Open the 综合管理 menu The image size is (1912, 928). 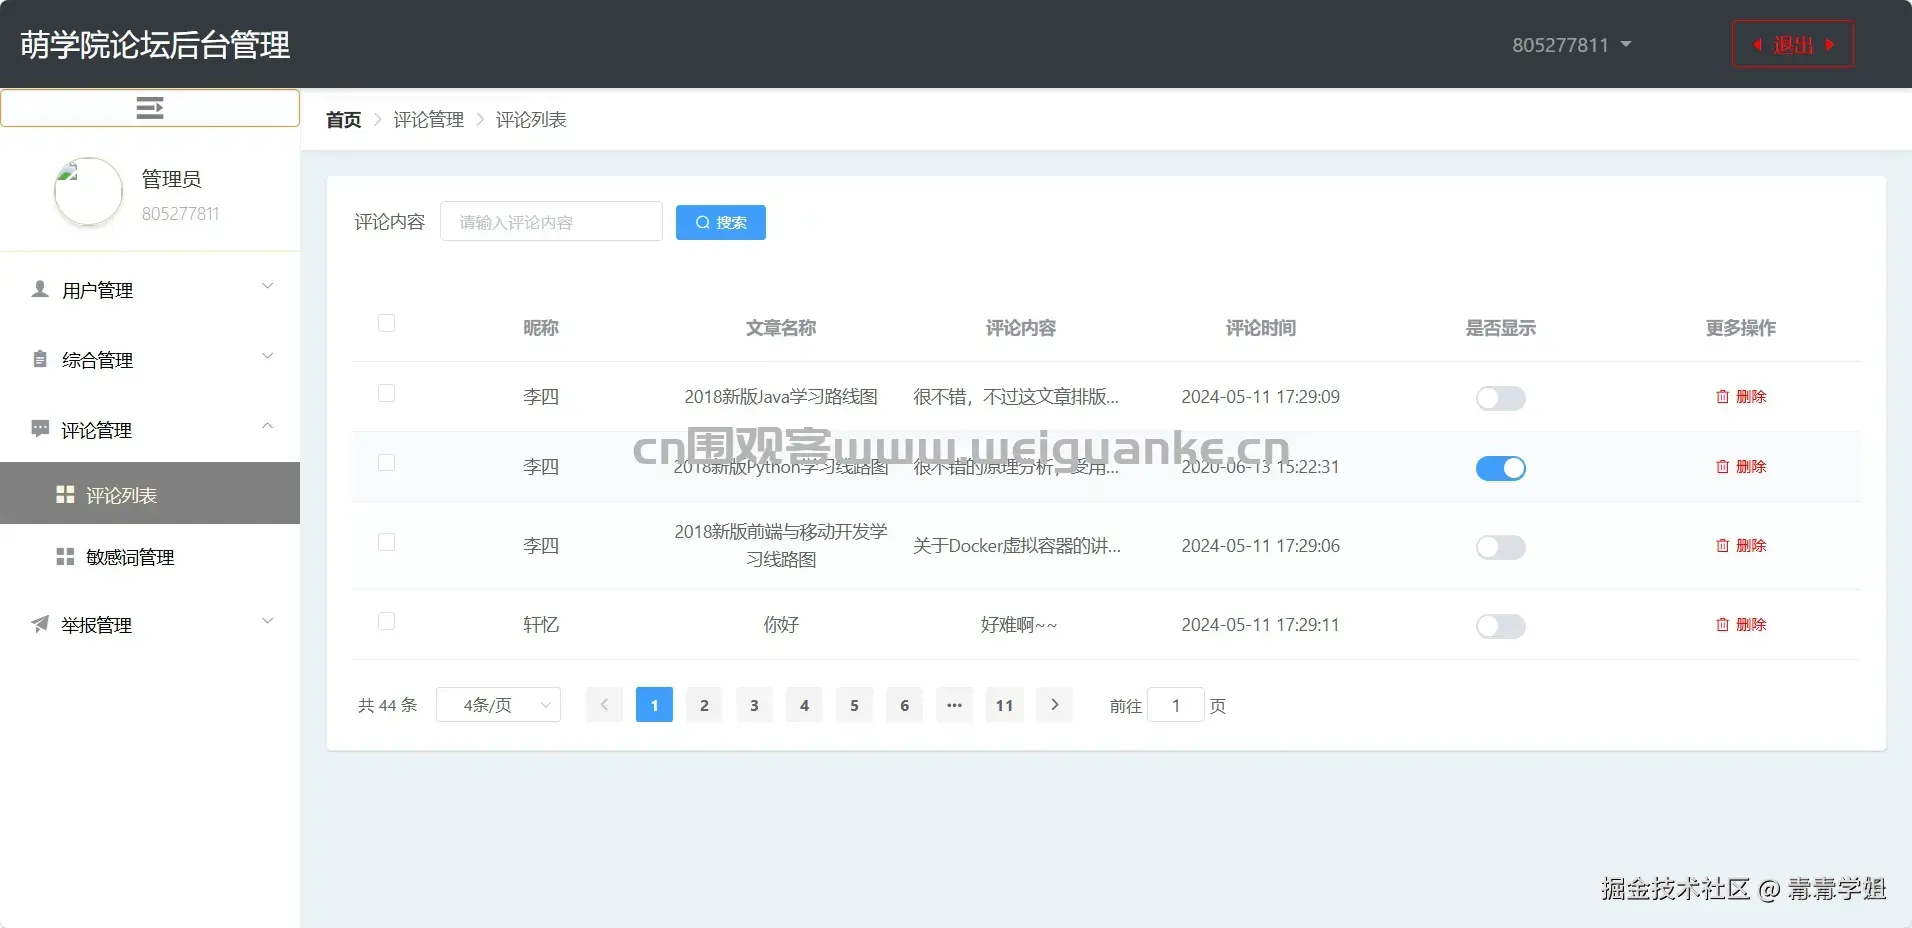[150, 360]
